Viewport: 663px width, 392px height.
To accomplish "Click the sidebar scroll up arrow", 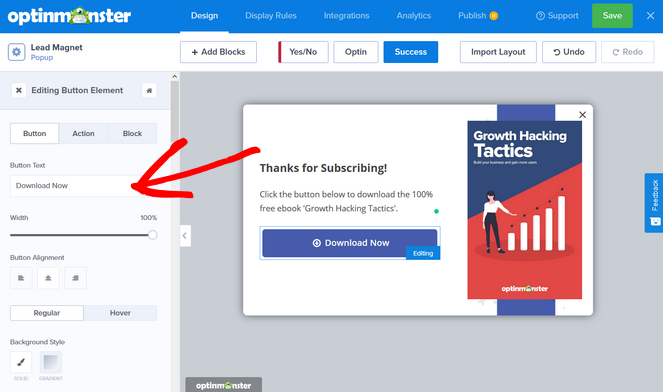I will (x=175, y=77).
